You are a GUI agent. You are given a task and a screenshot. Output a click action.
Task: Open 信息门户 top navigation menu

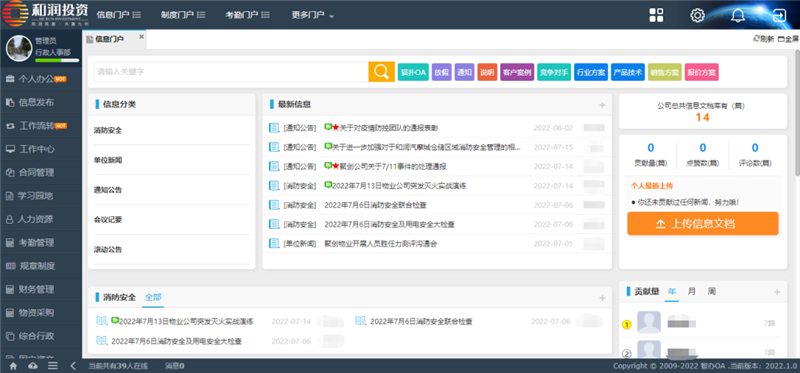(118, 15)
